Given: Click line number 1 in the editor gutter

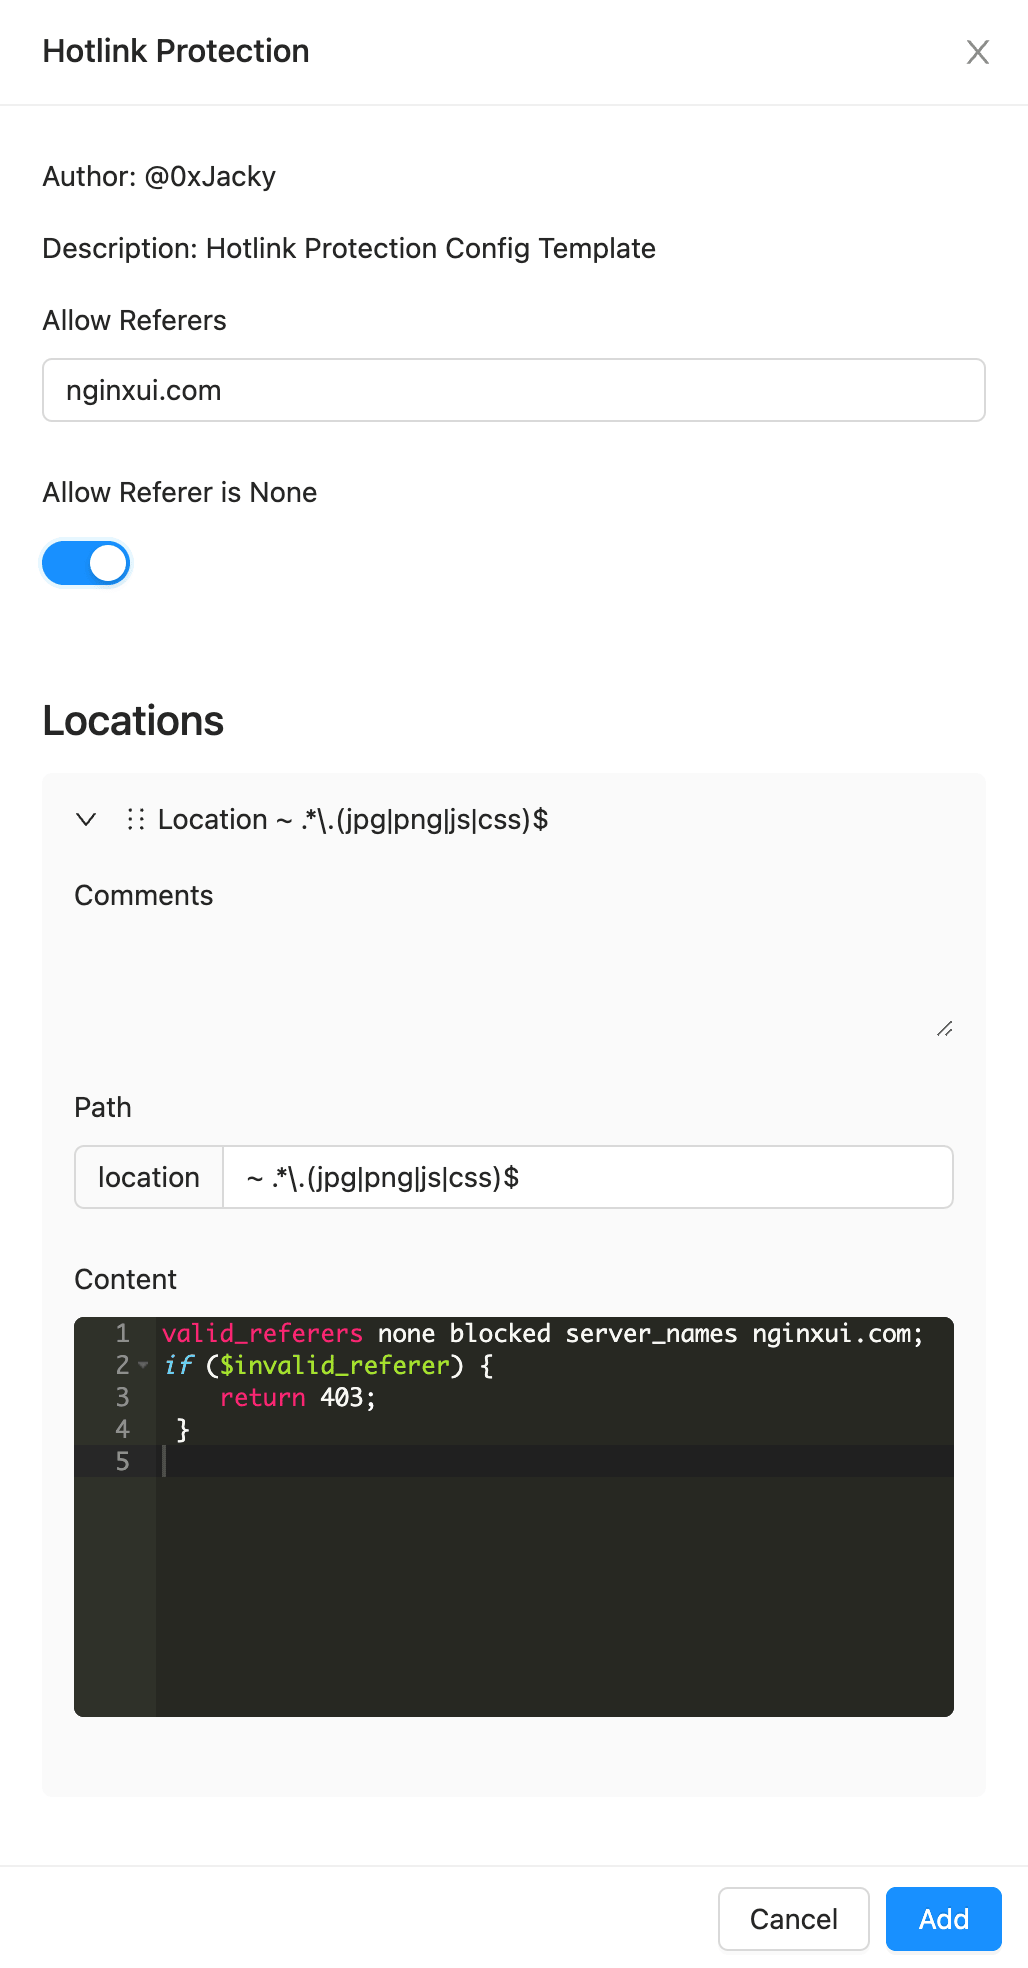Looking at the screenshot, I should [122, 1334].
